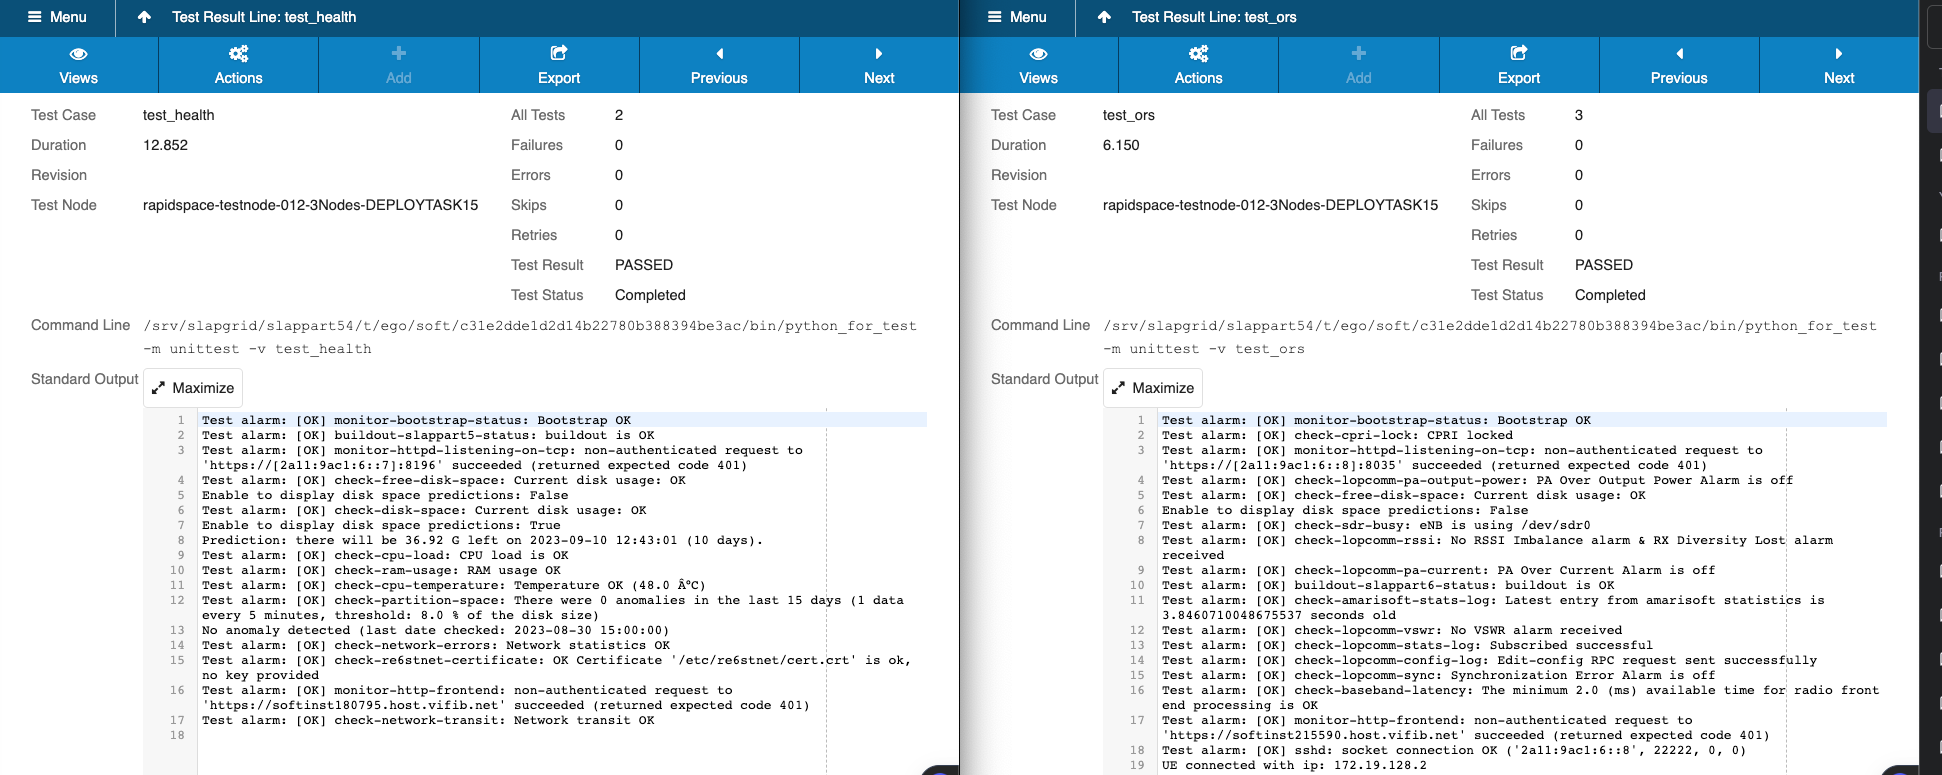1942x775 pixels.
Task: Click title link 'Test Result Line: test_health'
Action: click(264, 17)
